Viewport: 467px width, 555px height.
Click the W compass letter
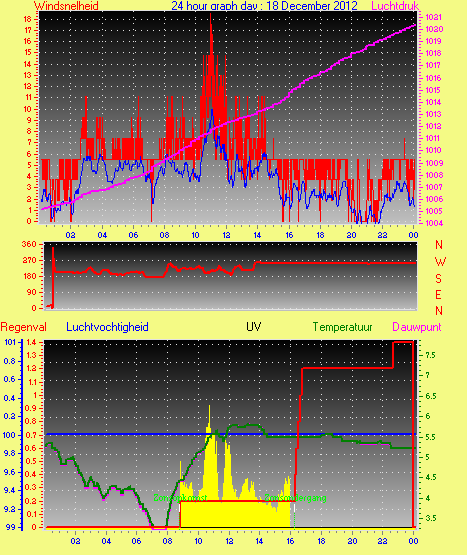(440, 262)
